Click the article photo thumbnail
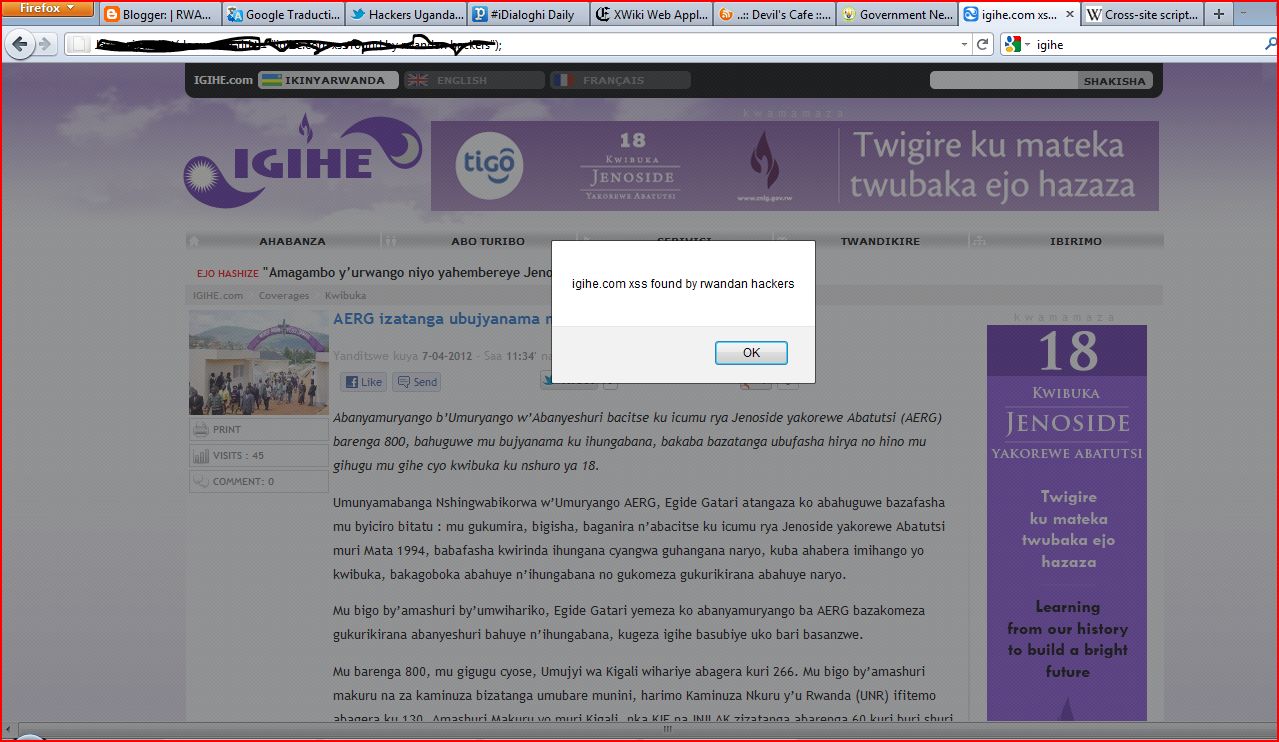Image resolution: width=1279 pixels, height=742 pixels. [x=259, y=362]
